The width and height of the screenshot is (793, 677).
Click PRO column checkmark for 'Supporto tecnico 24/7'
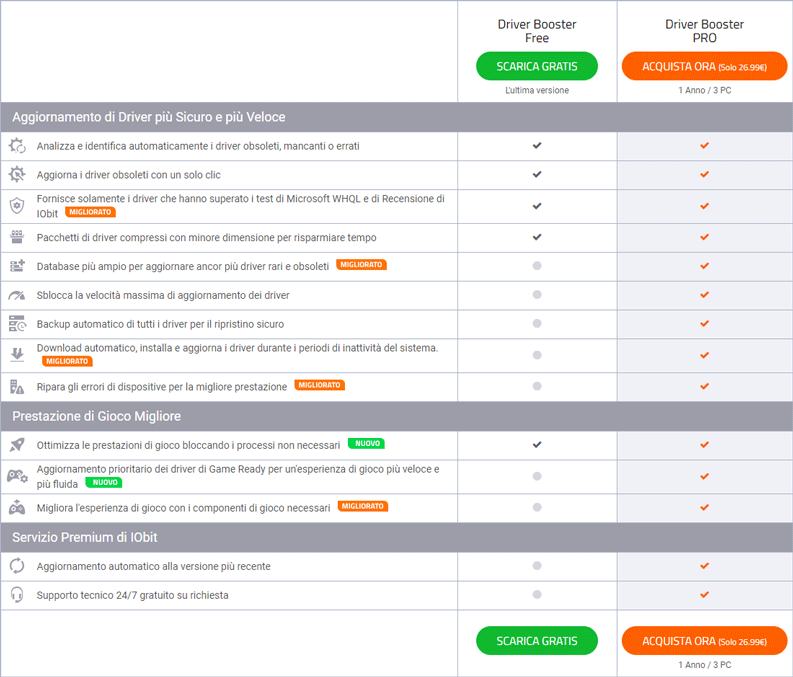point(704,595)
